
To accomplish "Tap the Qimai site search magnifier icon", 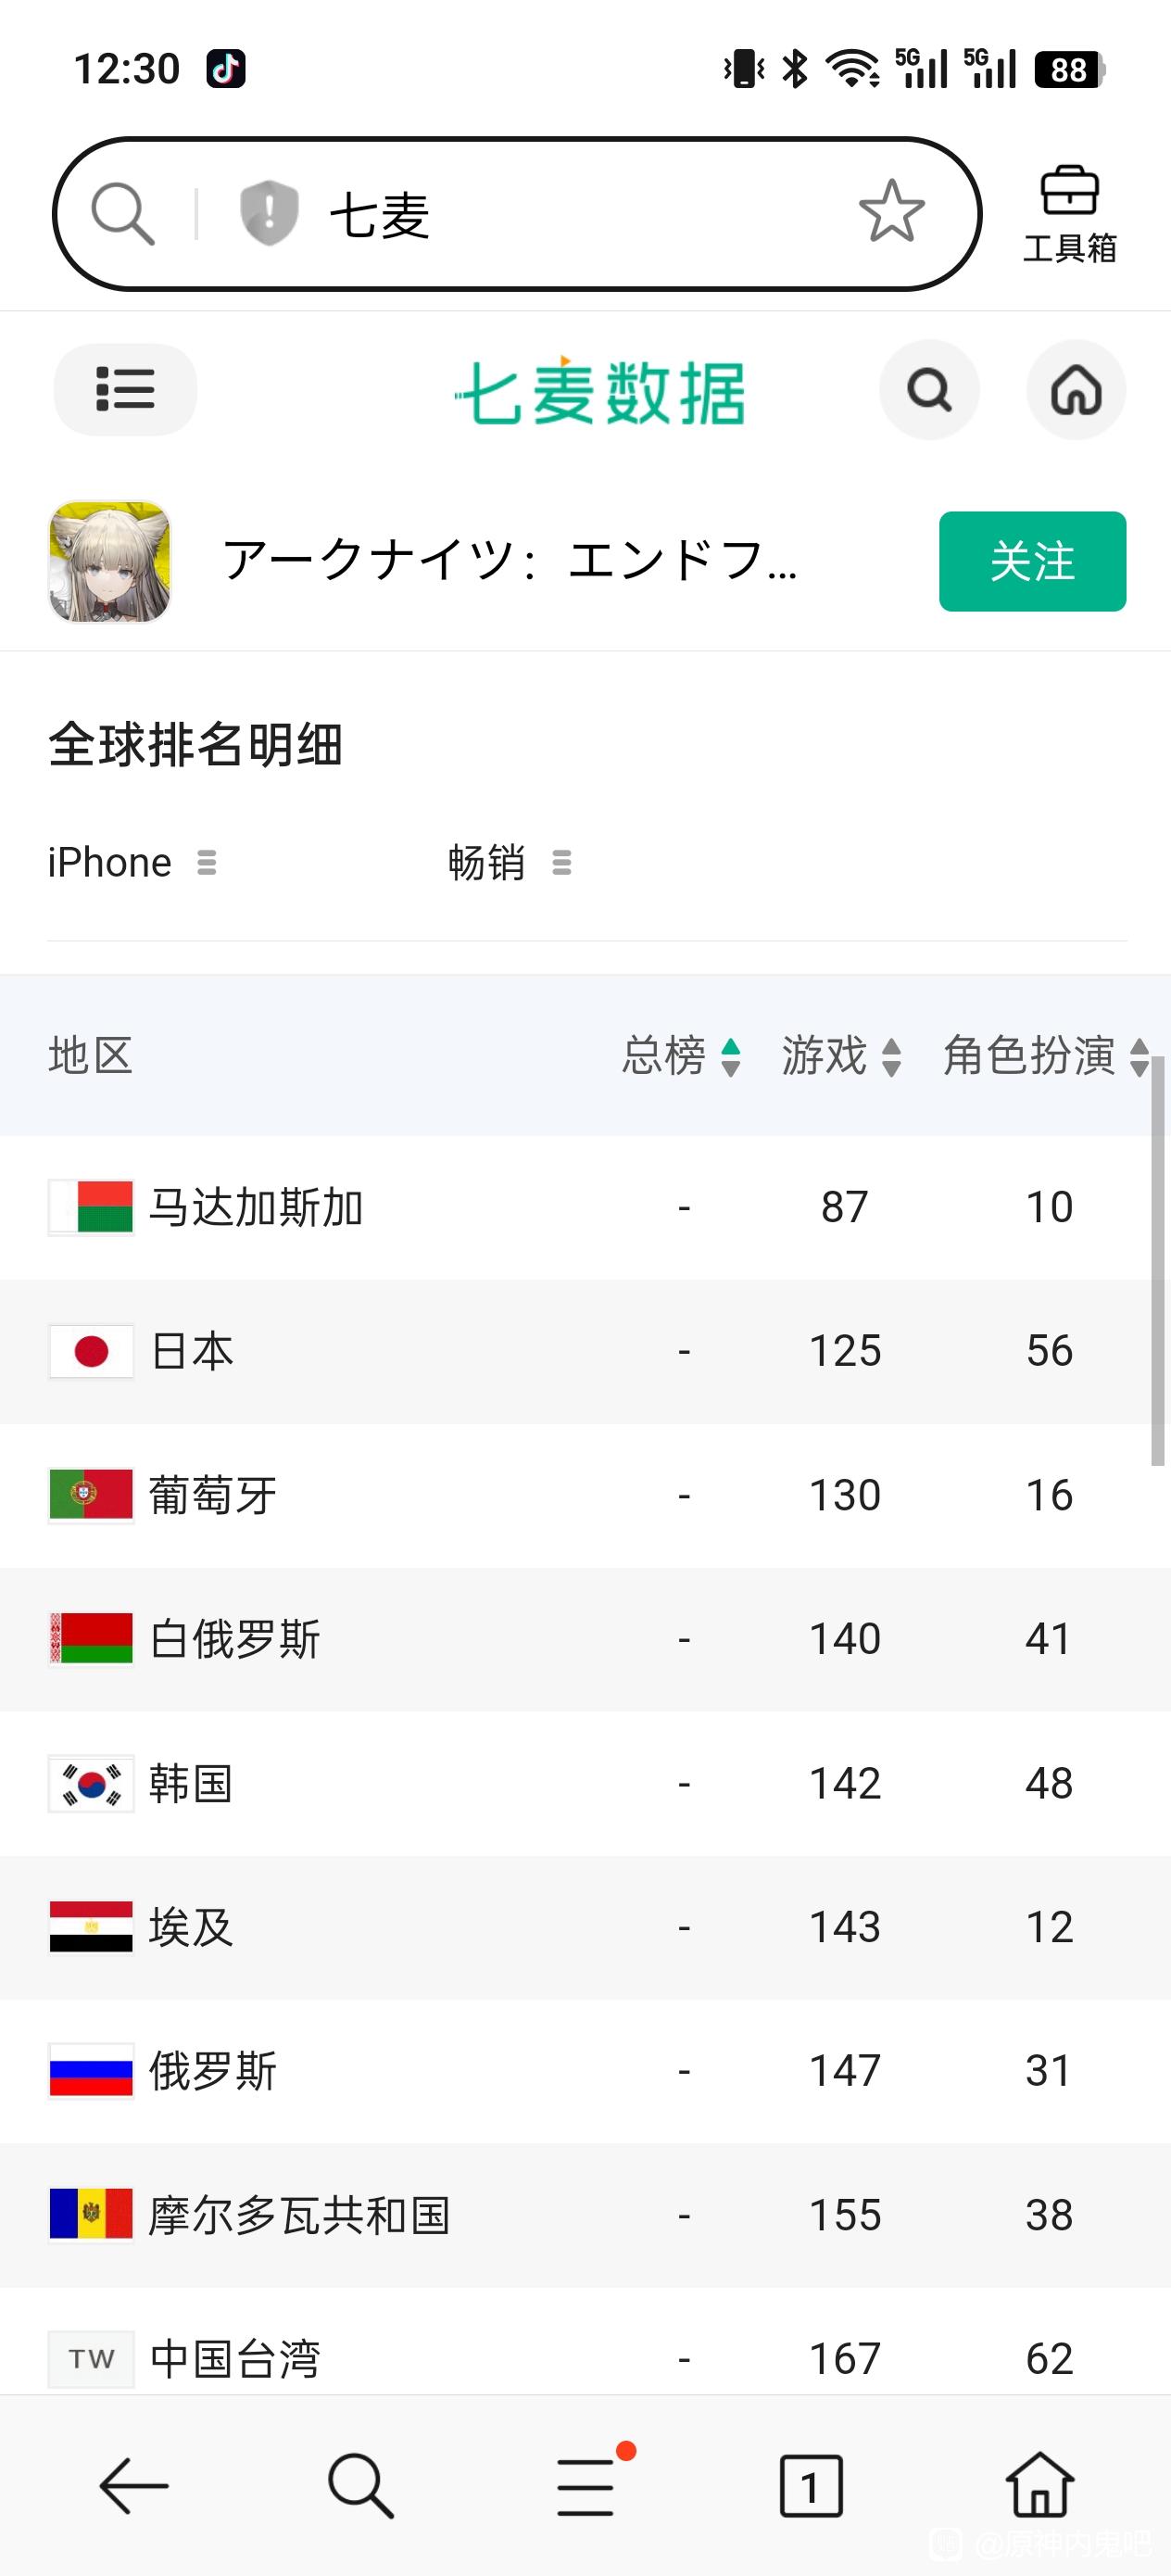I will coord(929,390).
